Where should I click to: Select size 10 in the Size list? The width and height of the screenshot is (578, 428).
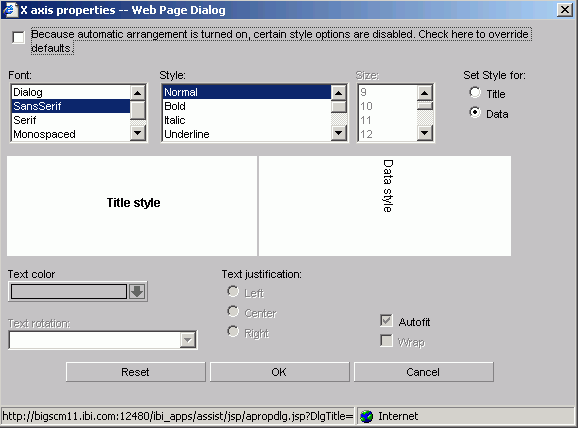pyautogui.click(x=388, y=106)
